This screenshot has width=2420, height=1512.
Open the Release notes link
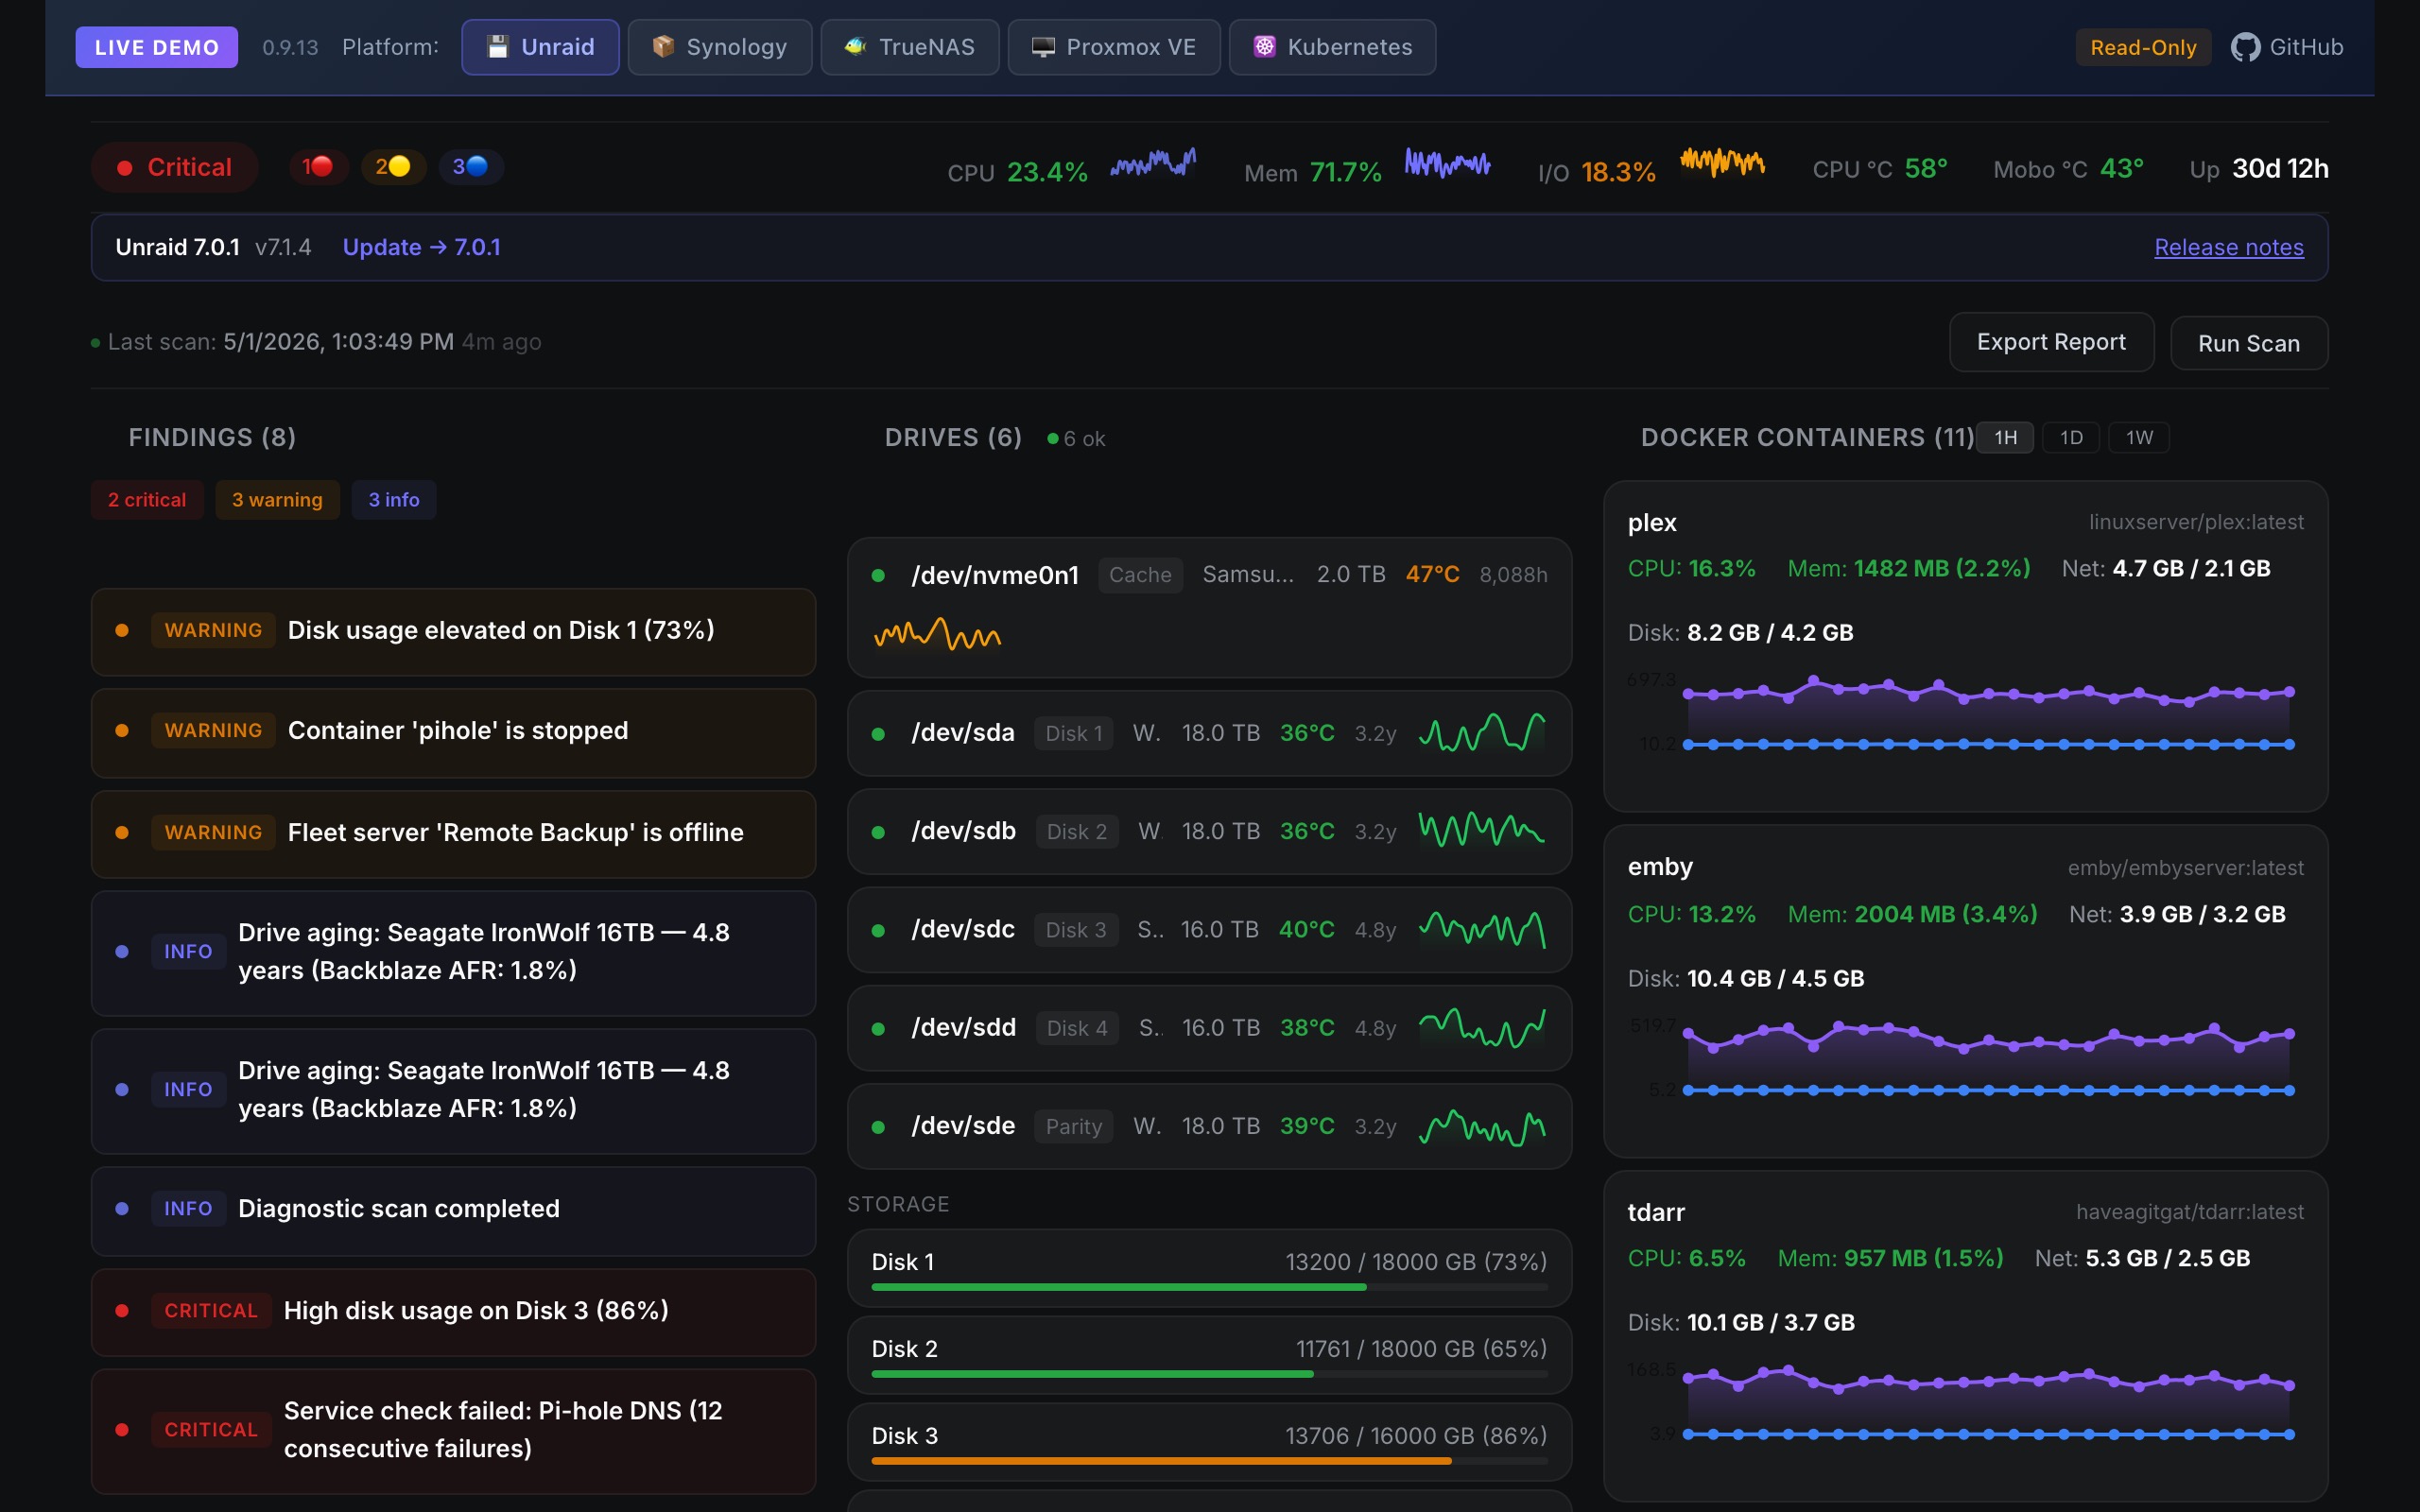pyautogui.click(x=2228, y=247)
